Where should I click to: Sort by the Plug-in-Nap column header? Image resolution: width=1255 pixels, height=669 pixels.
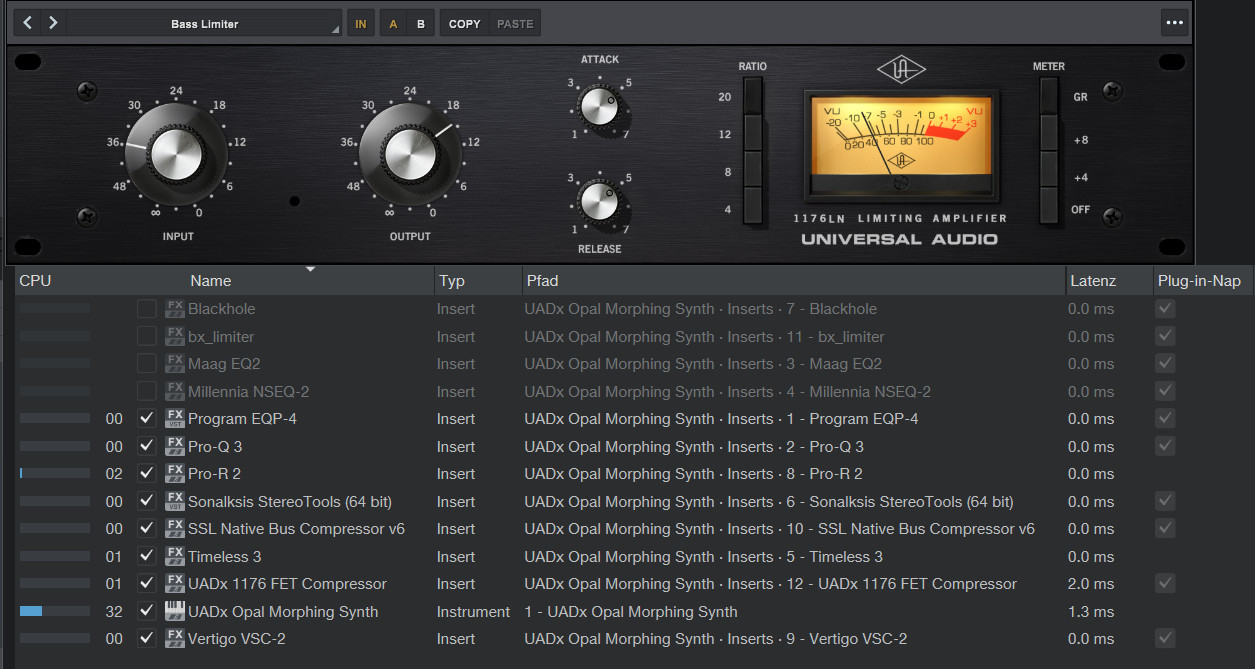point(1197,281)
